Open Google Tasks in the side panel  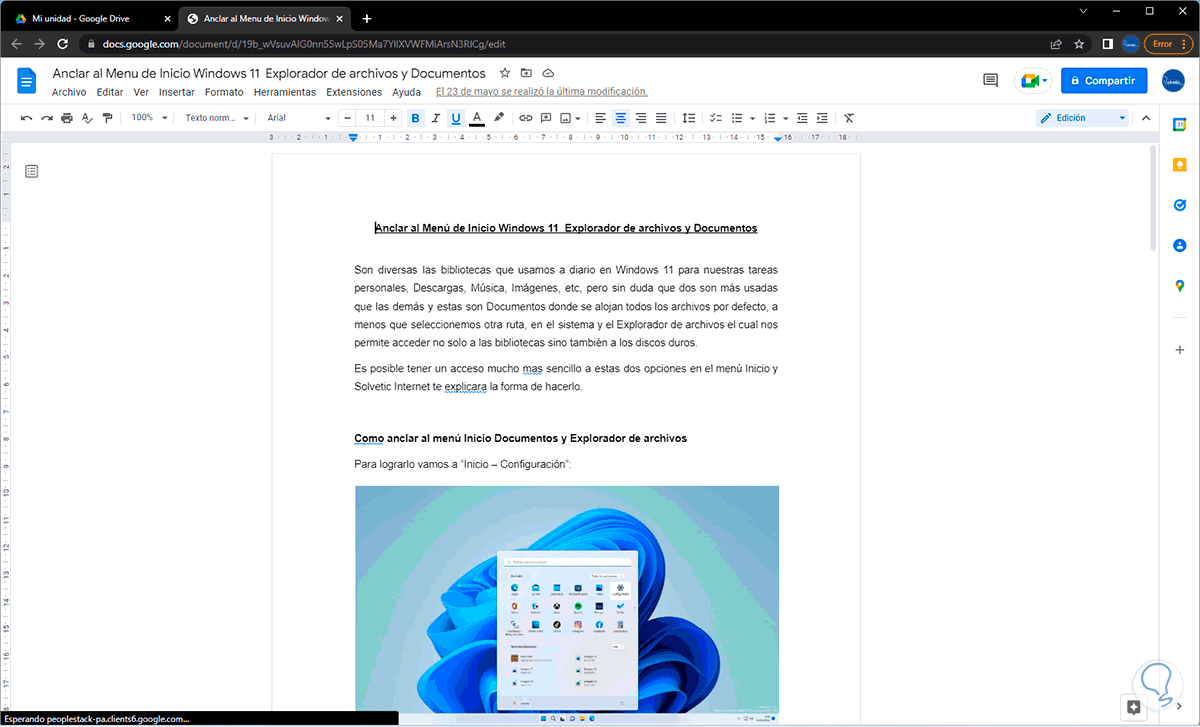pos(1180,205)
